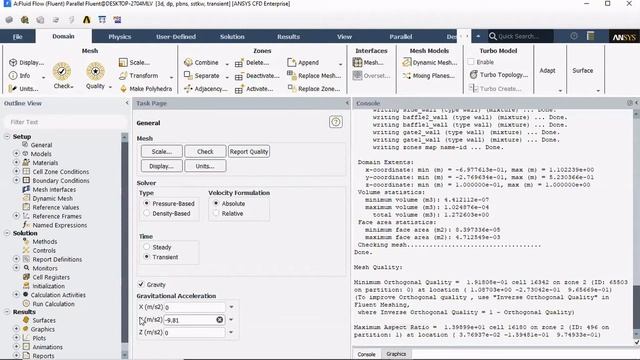Select Relative velocity formulation
Image resolution: width=640 pixels, height=360 pixels.
216,213
